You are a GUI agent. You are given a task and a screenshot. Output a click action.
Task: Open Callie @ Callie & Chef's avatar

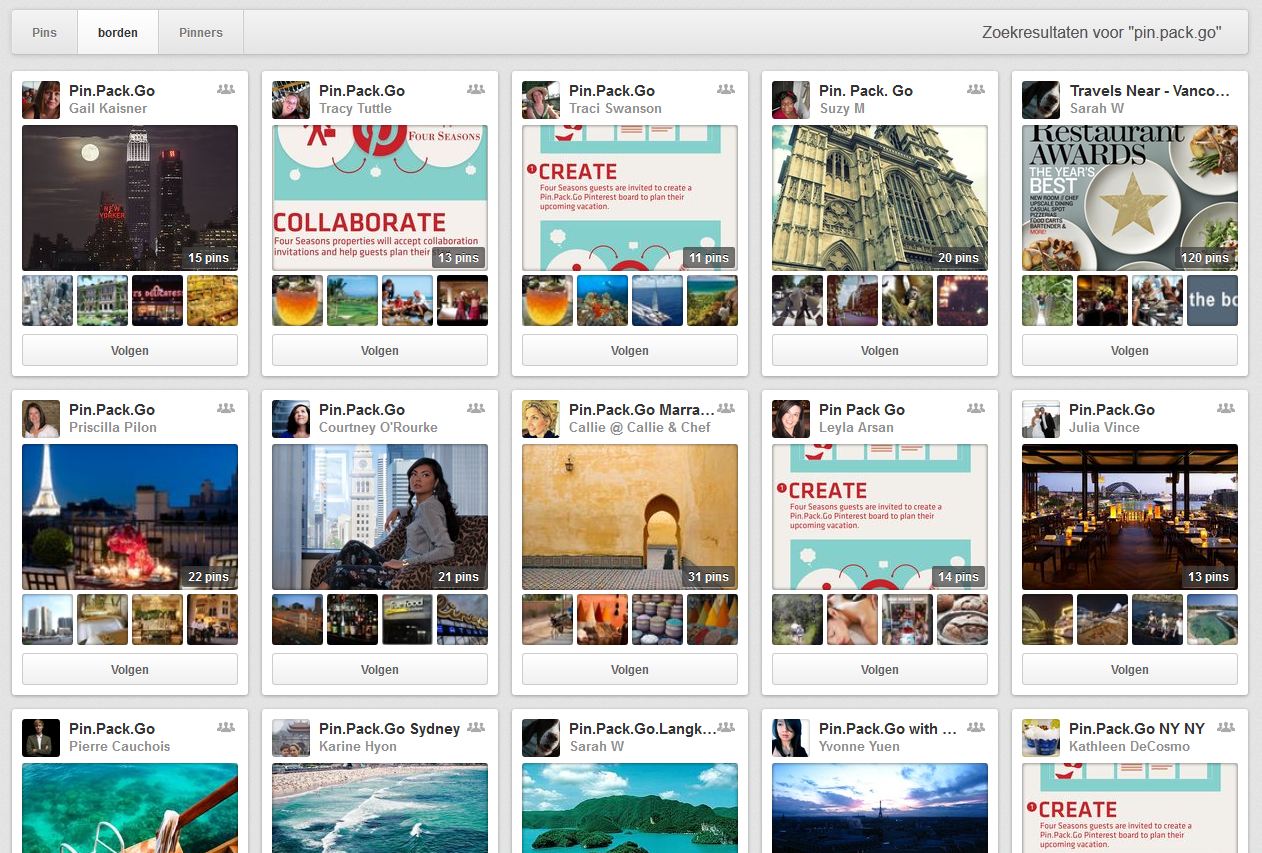click(x=541, y=419)
